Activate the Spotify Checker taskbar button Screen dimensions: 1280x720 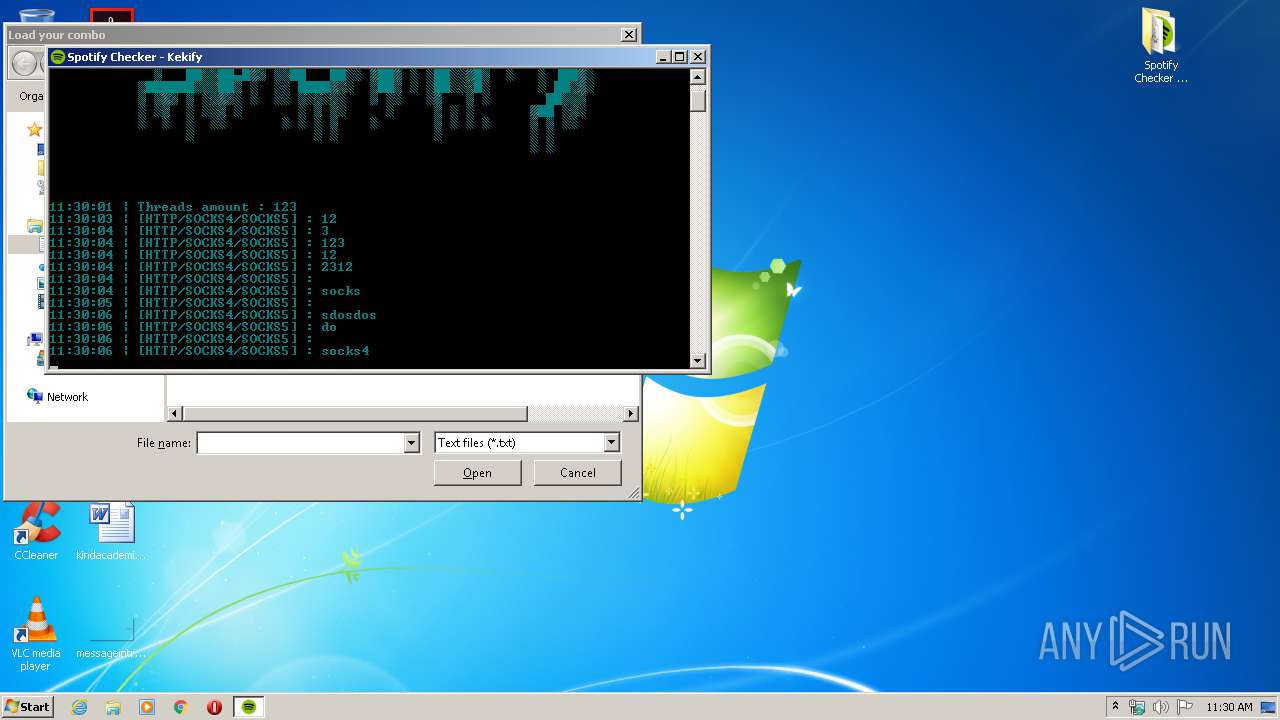click(249, 707)
